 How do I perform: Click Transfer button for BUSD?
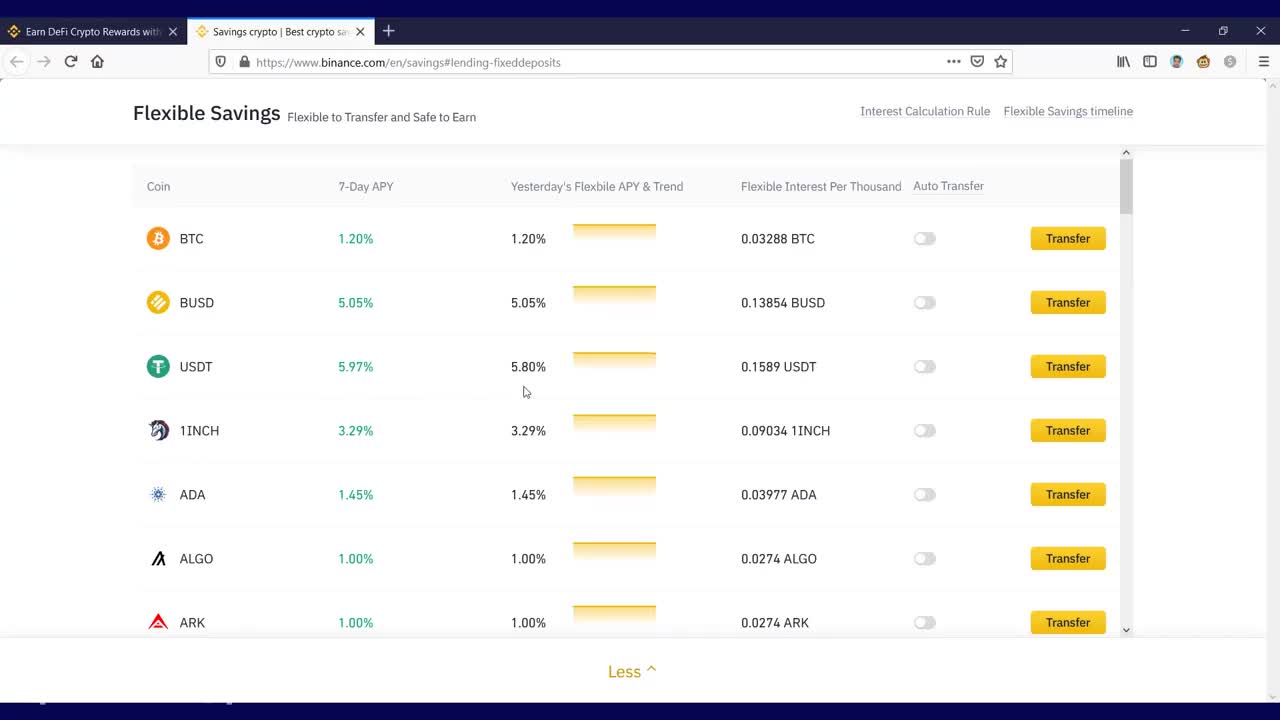(1067, 302)
